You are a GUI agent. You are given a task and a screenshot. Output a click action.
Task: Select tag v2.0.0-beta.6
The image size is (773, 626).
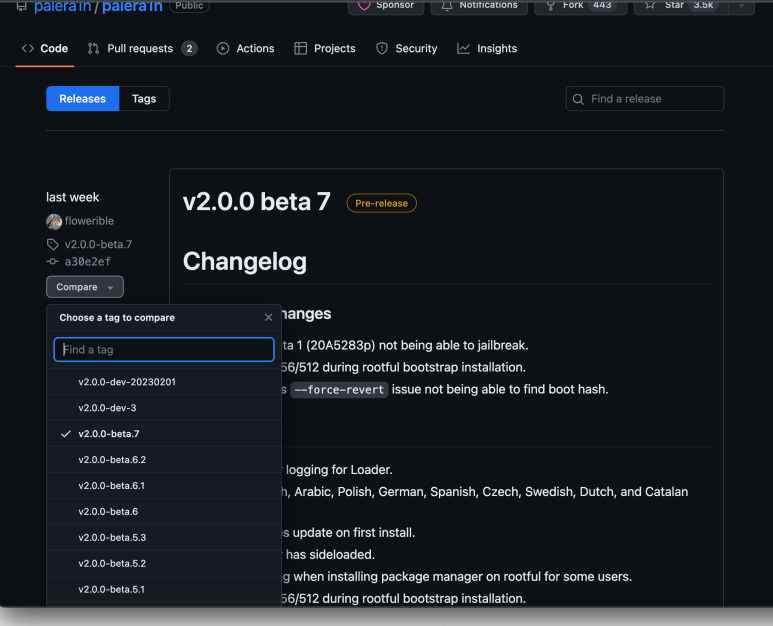click(164, 512)
